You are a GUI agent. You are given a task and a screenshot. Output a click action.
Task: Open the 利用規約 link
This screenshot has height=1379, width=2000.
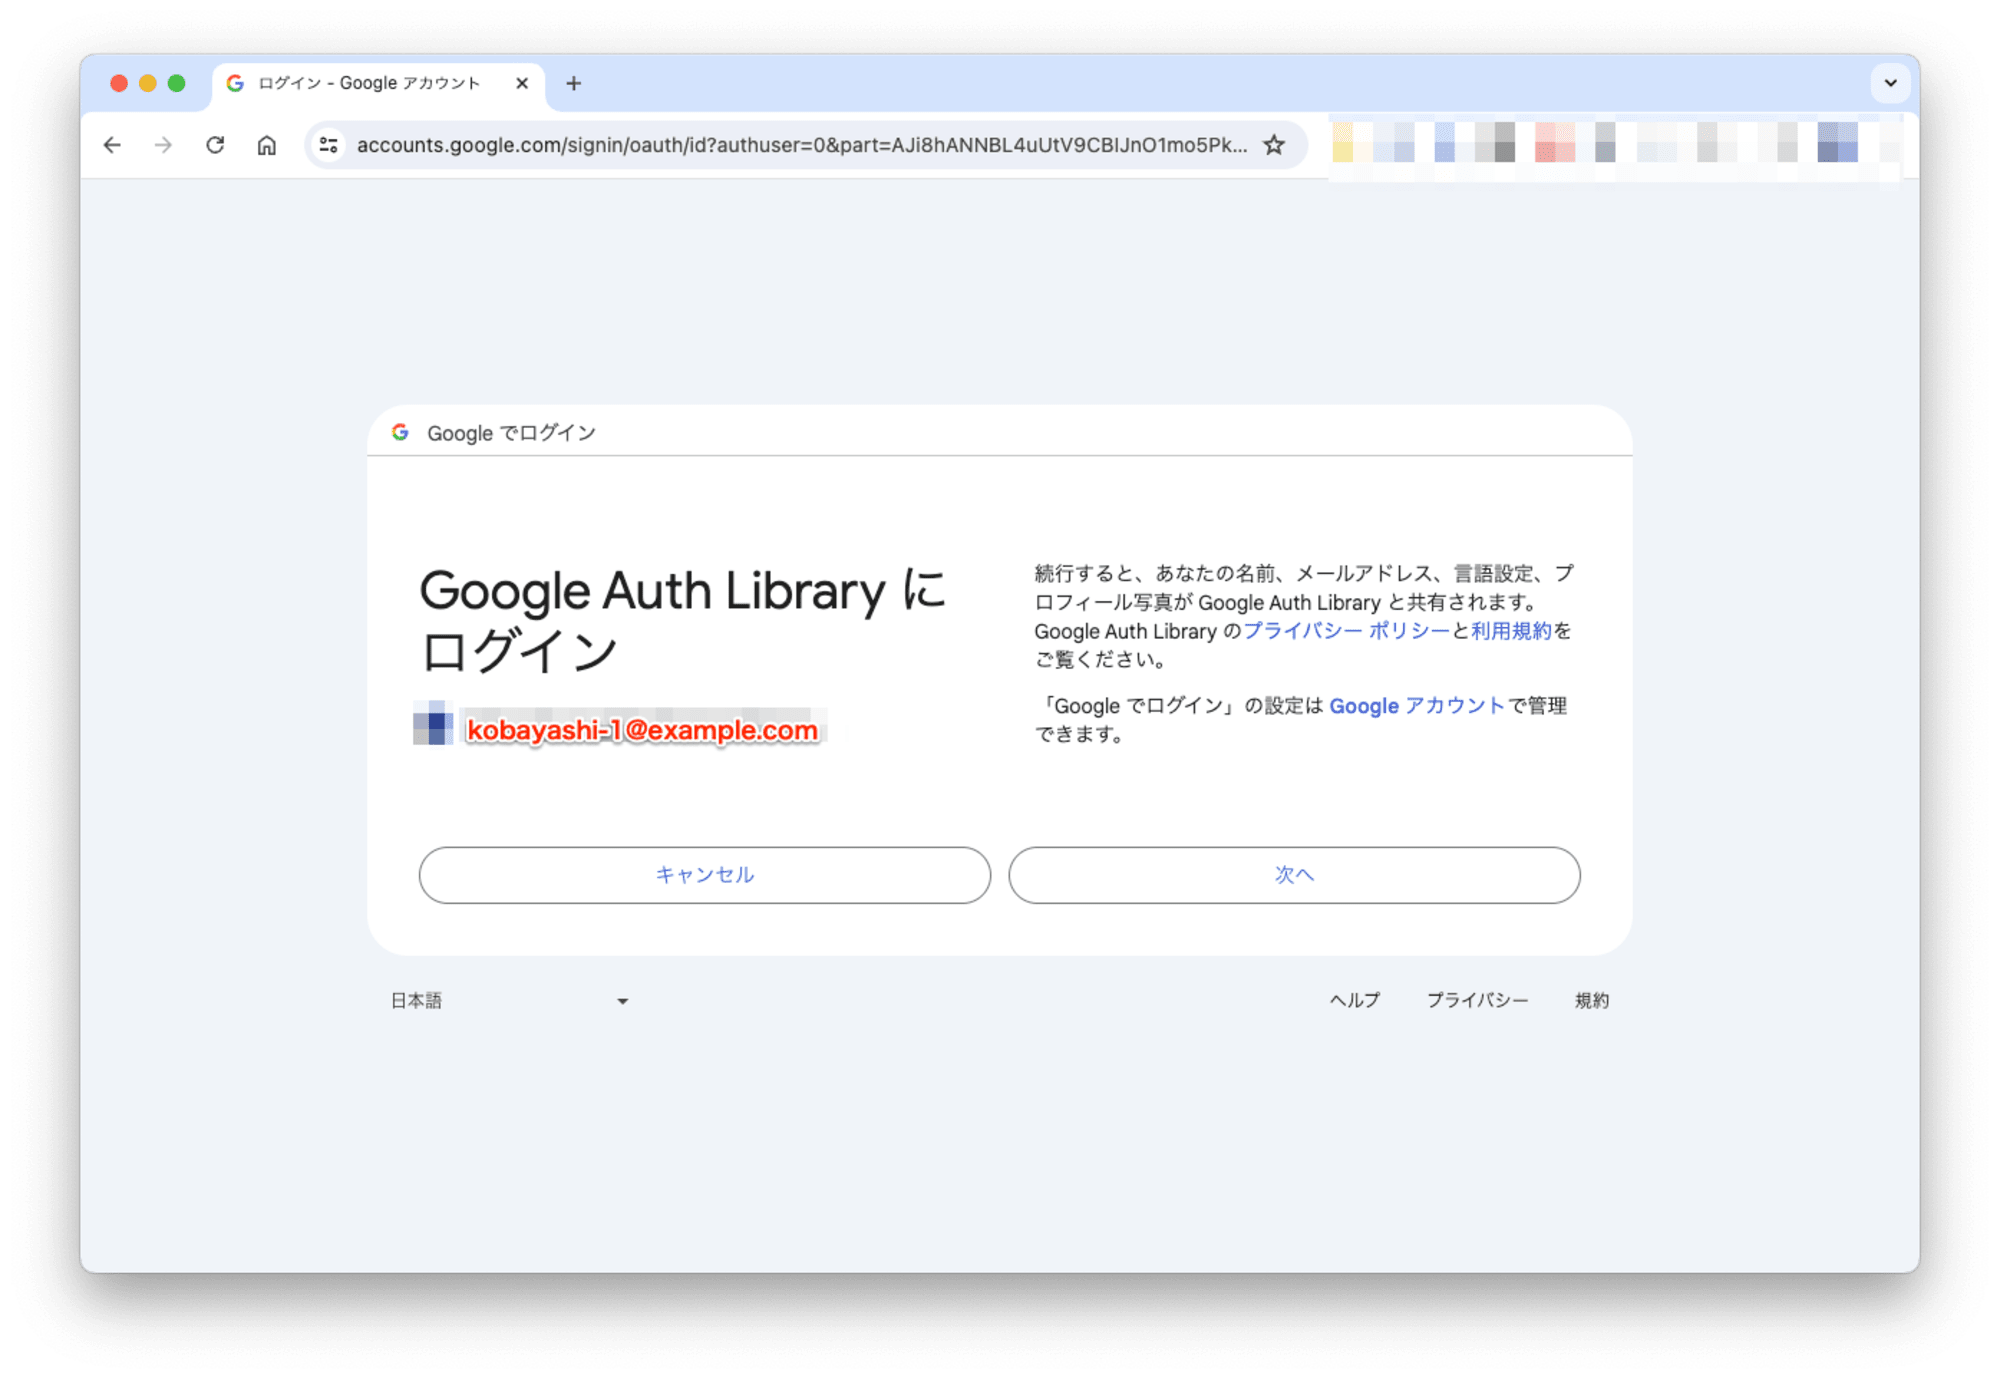(1511, 631)
